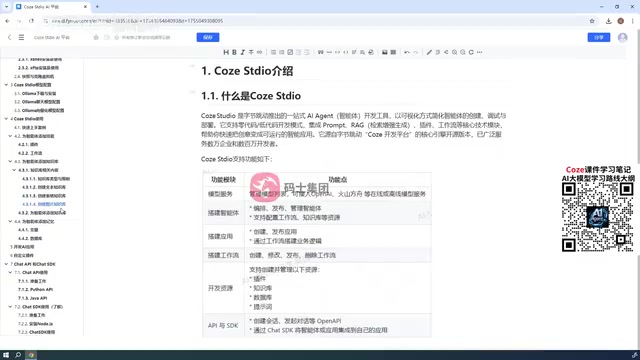
Task: Open the Windows Start menu
Action: click(x=6, y=355)
